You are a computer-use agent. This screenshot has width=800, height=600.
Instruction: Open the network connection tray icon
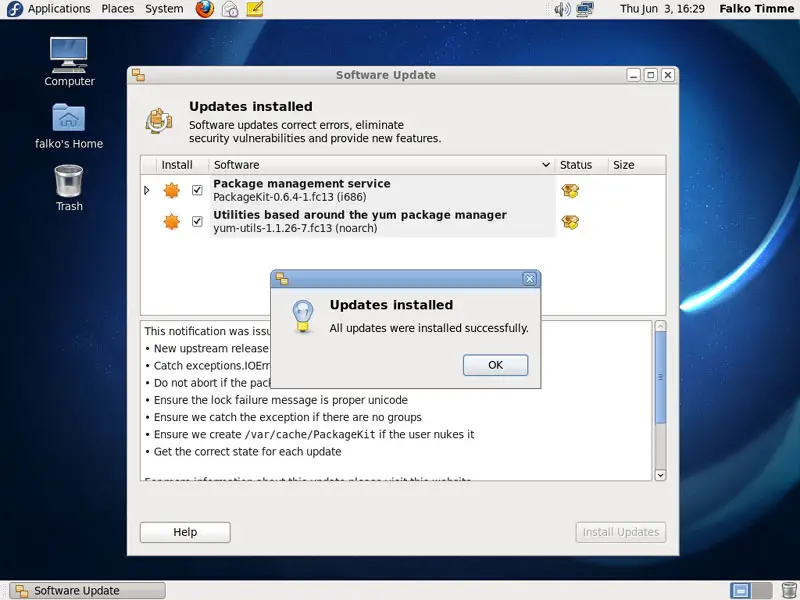tap(585, 9)
